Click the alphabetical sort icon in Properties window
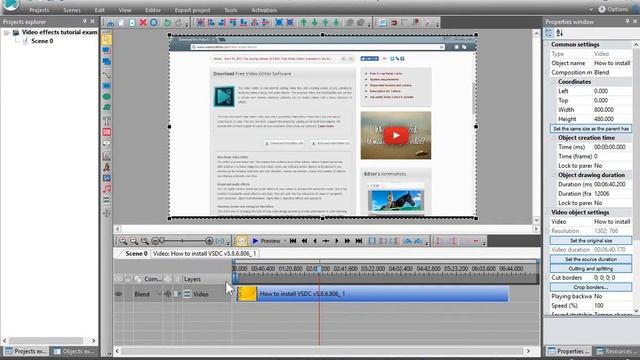Viewport: 640px width, 360px height. [560, 33]
